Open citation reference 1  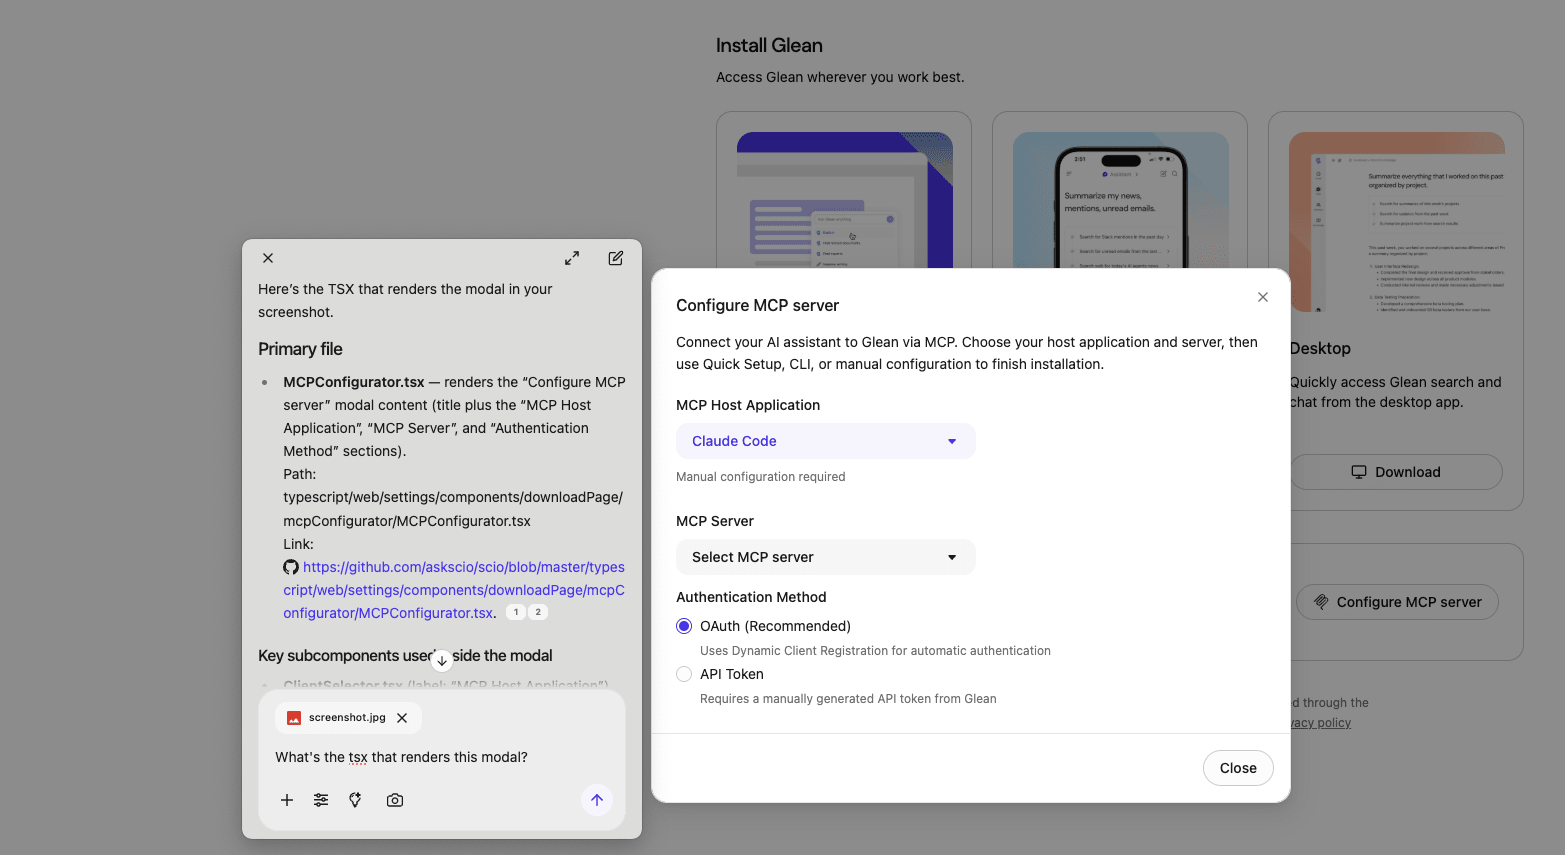[516, 612]
